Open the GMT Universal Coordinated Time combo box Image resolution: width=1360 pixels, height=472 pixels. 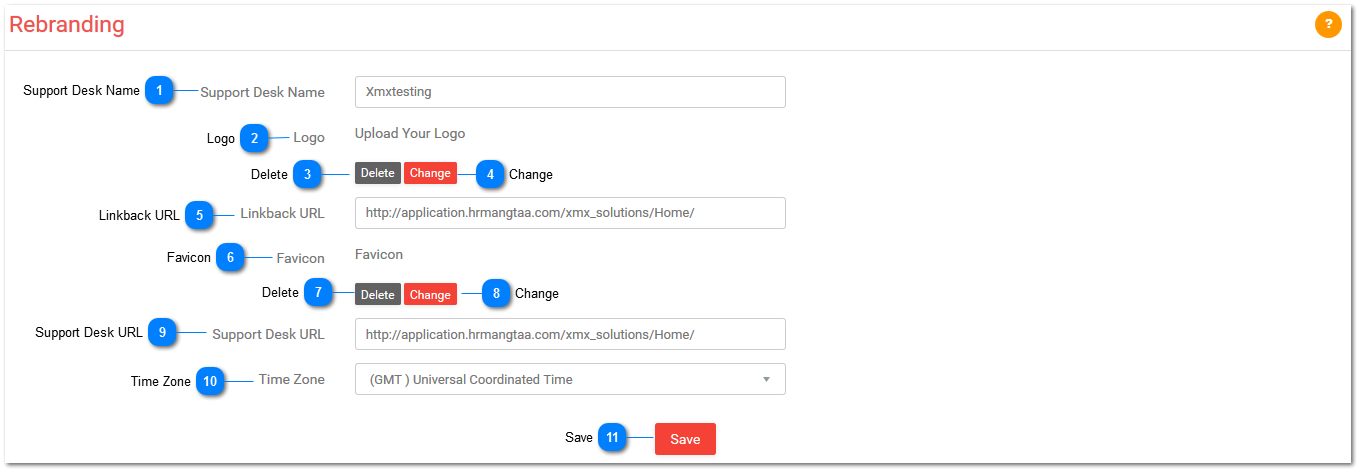tap(570, 379)
